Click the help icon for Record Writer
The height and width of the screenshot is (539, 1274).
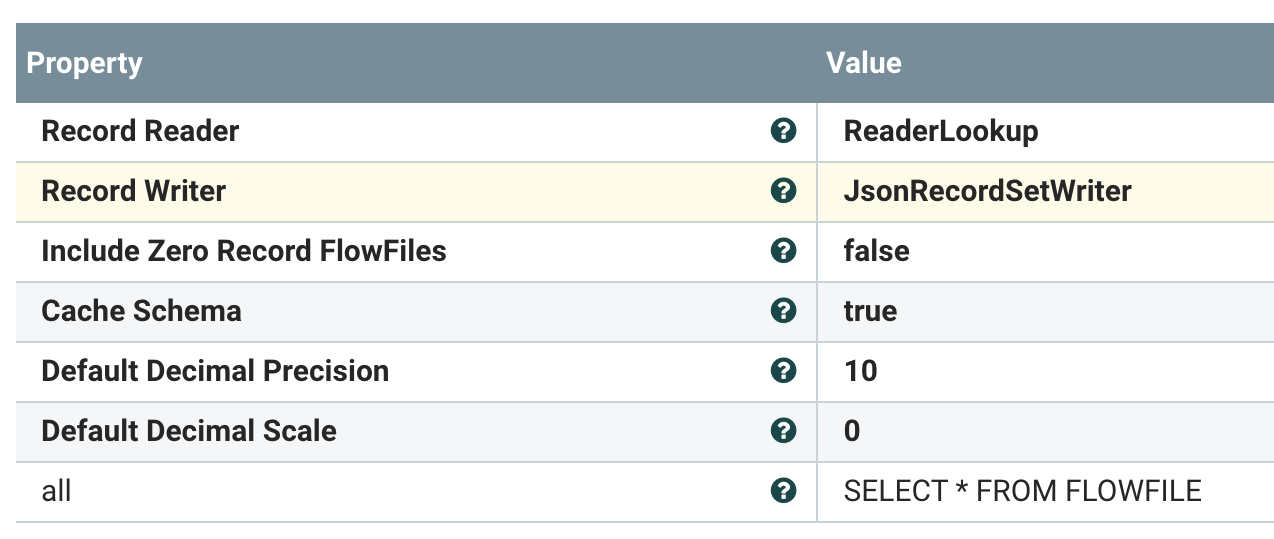[784, 191]
